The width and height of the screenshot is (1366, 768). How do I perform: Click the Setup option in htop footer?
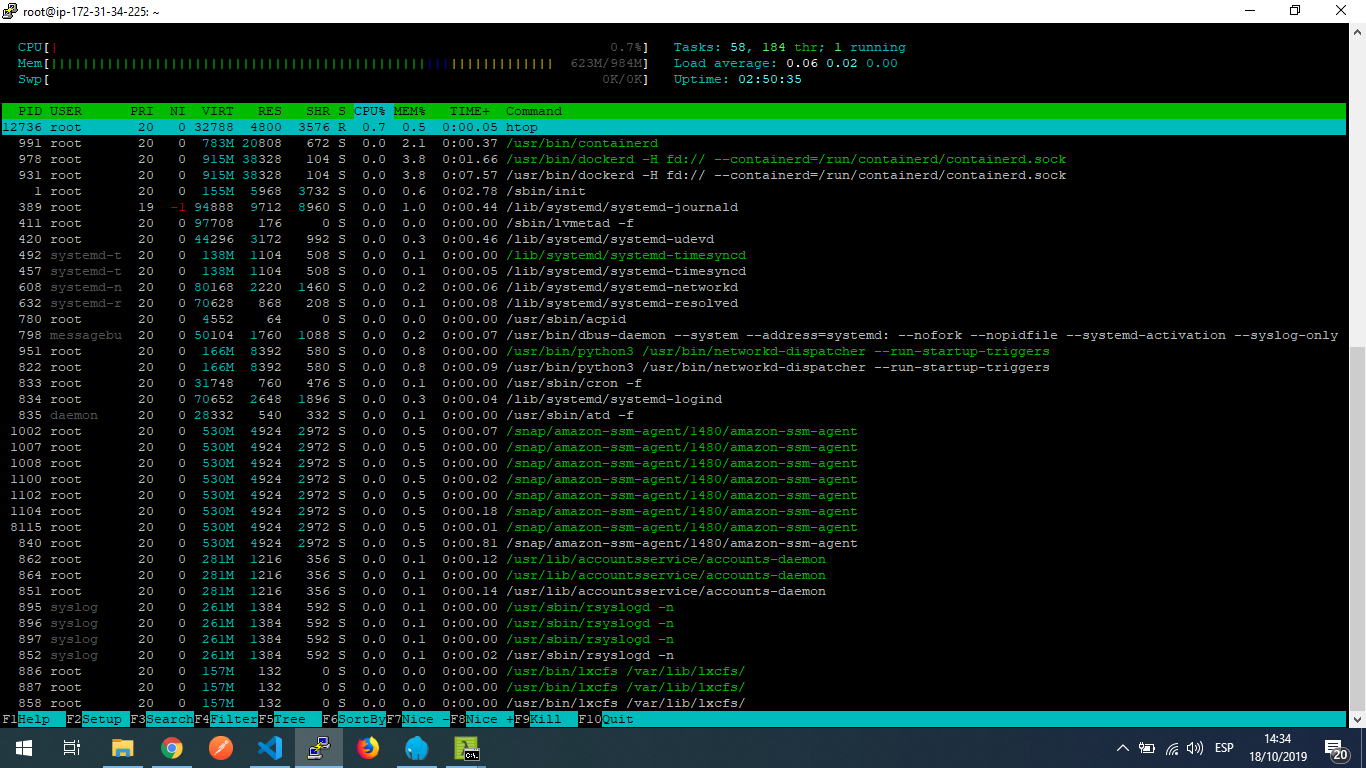(102, 719)
